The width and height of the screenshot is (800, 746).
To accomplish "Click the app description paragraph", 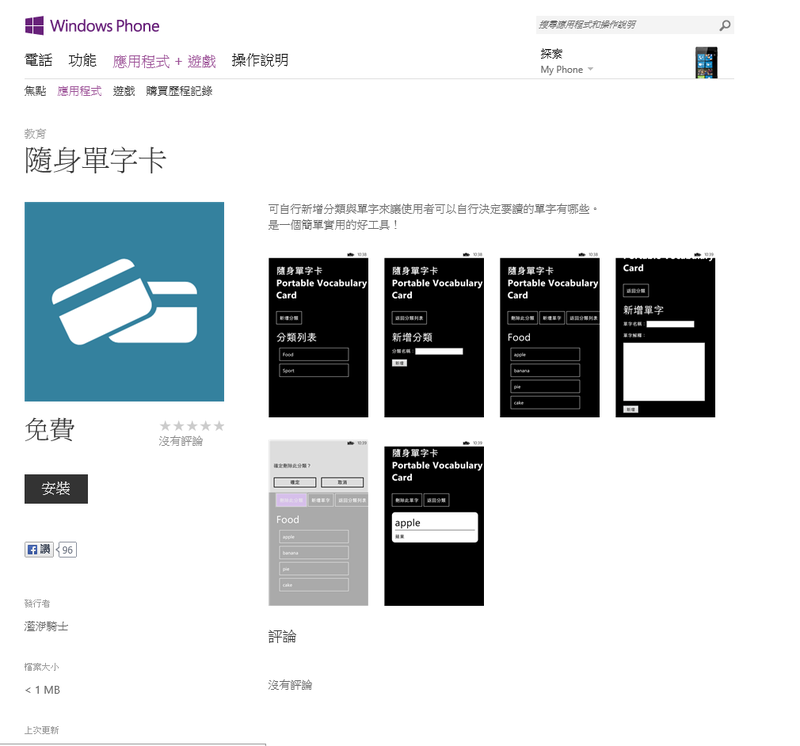I will [x=433, y=217].
